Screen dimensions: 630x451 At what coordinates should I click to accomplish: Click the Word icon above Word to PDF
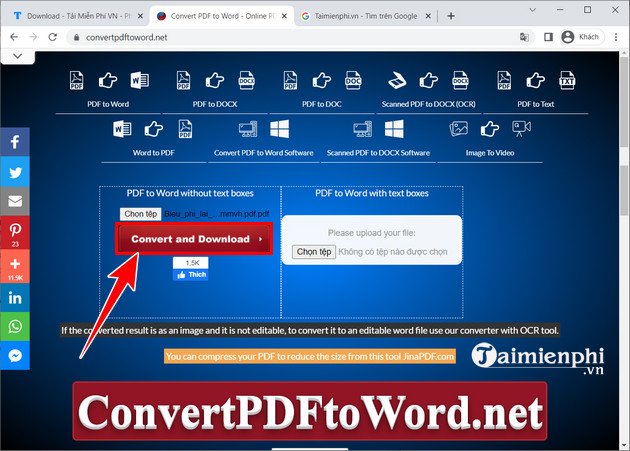(x=122, y=129)
